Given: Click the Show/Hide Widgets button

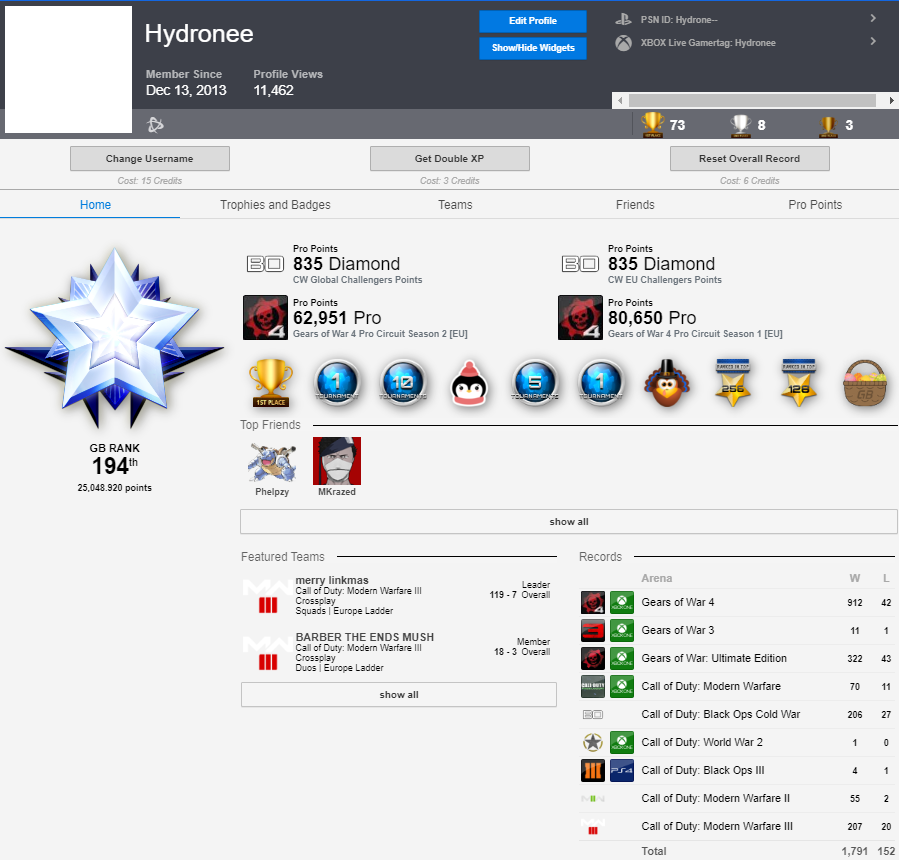Looking at the screenshot, I should (x=533, y=48).
